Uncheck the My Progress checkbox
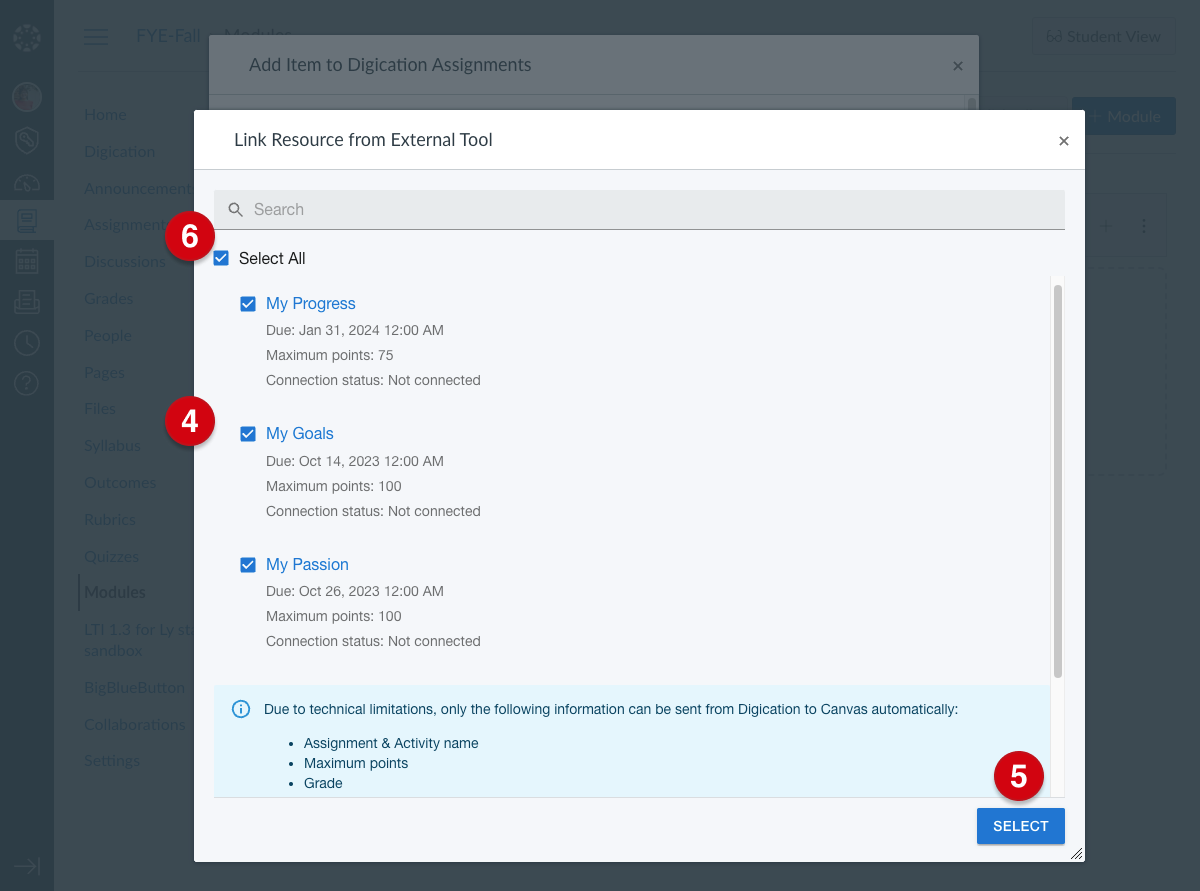Image resolution: width=1200 pixels, height=891 pixels. 248,304
